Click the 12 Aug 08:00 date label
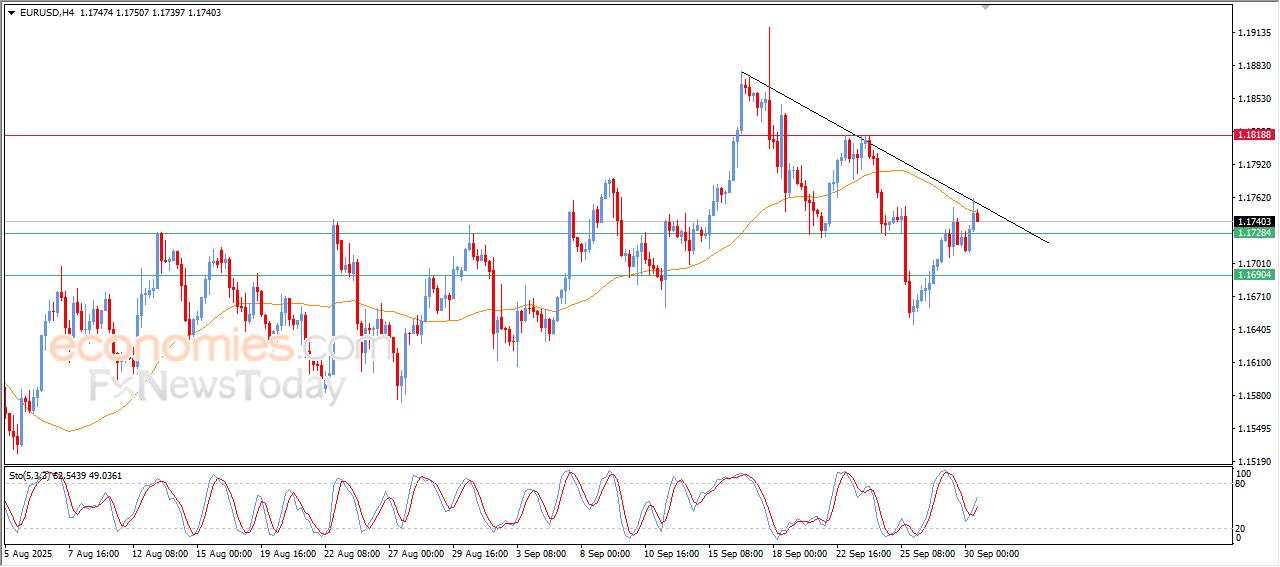 tap(158, 553)
